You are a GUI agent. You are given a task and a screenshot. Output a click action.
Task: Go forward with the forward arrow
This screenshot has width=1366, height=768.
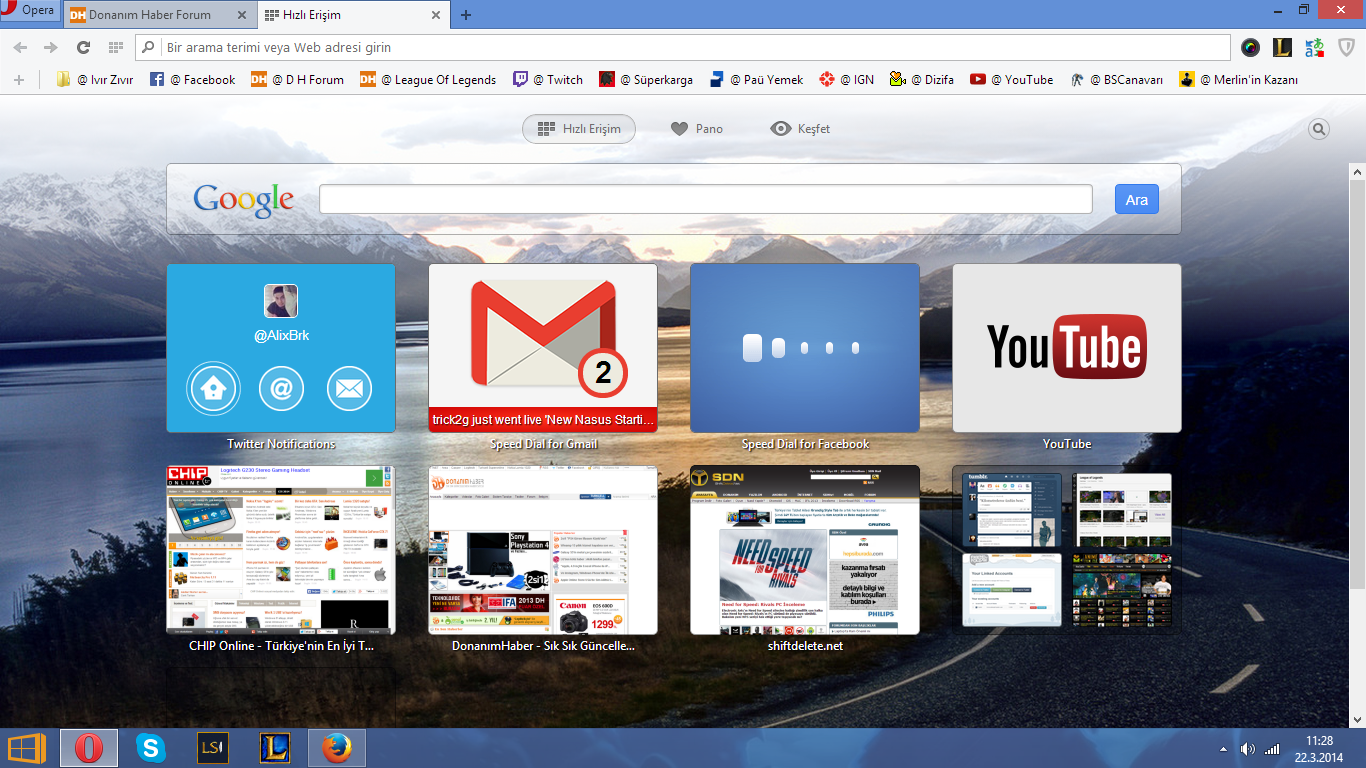50,47
